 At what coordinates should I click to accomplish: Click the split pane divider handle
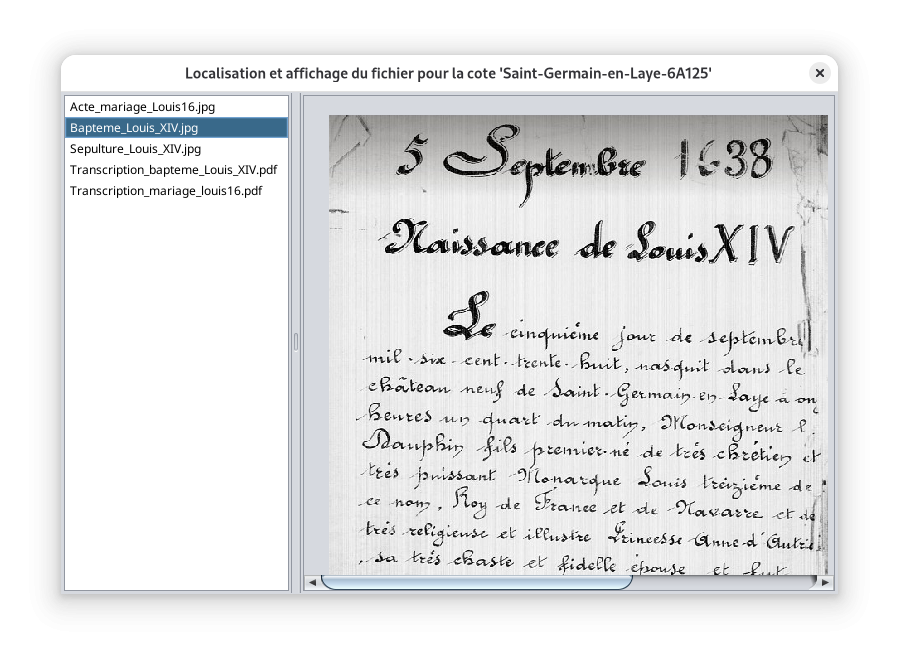point(296,342)
